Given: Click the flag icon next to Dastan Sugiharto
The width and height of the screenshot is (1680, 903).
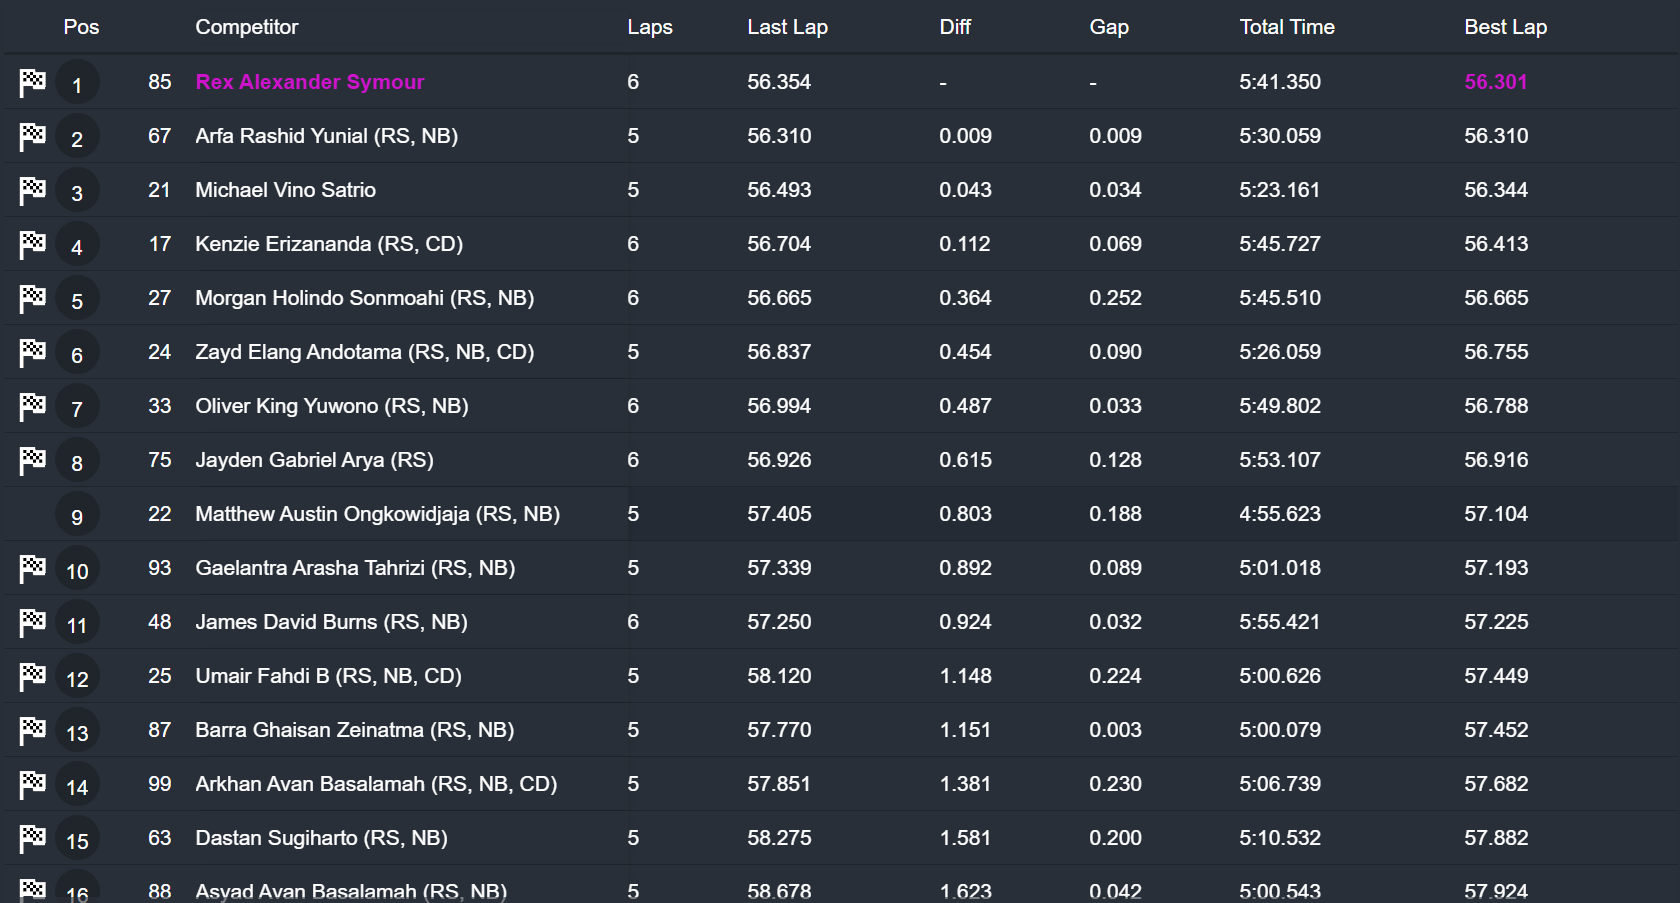Looking at the screenshot, I should pos(32,838).
